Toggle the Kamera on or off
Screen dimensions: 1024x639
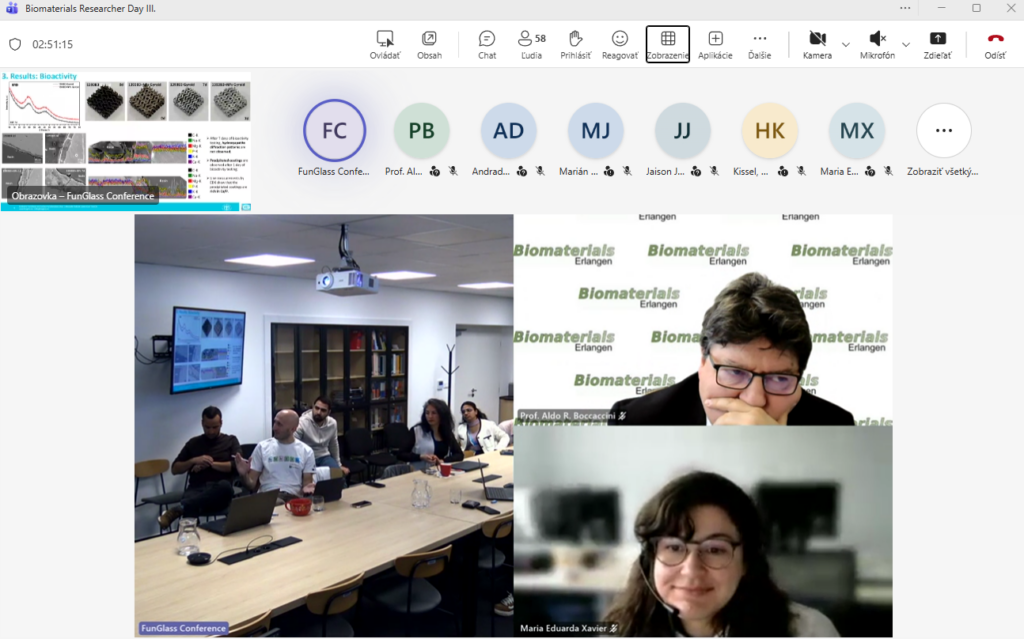pos(817,44)
